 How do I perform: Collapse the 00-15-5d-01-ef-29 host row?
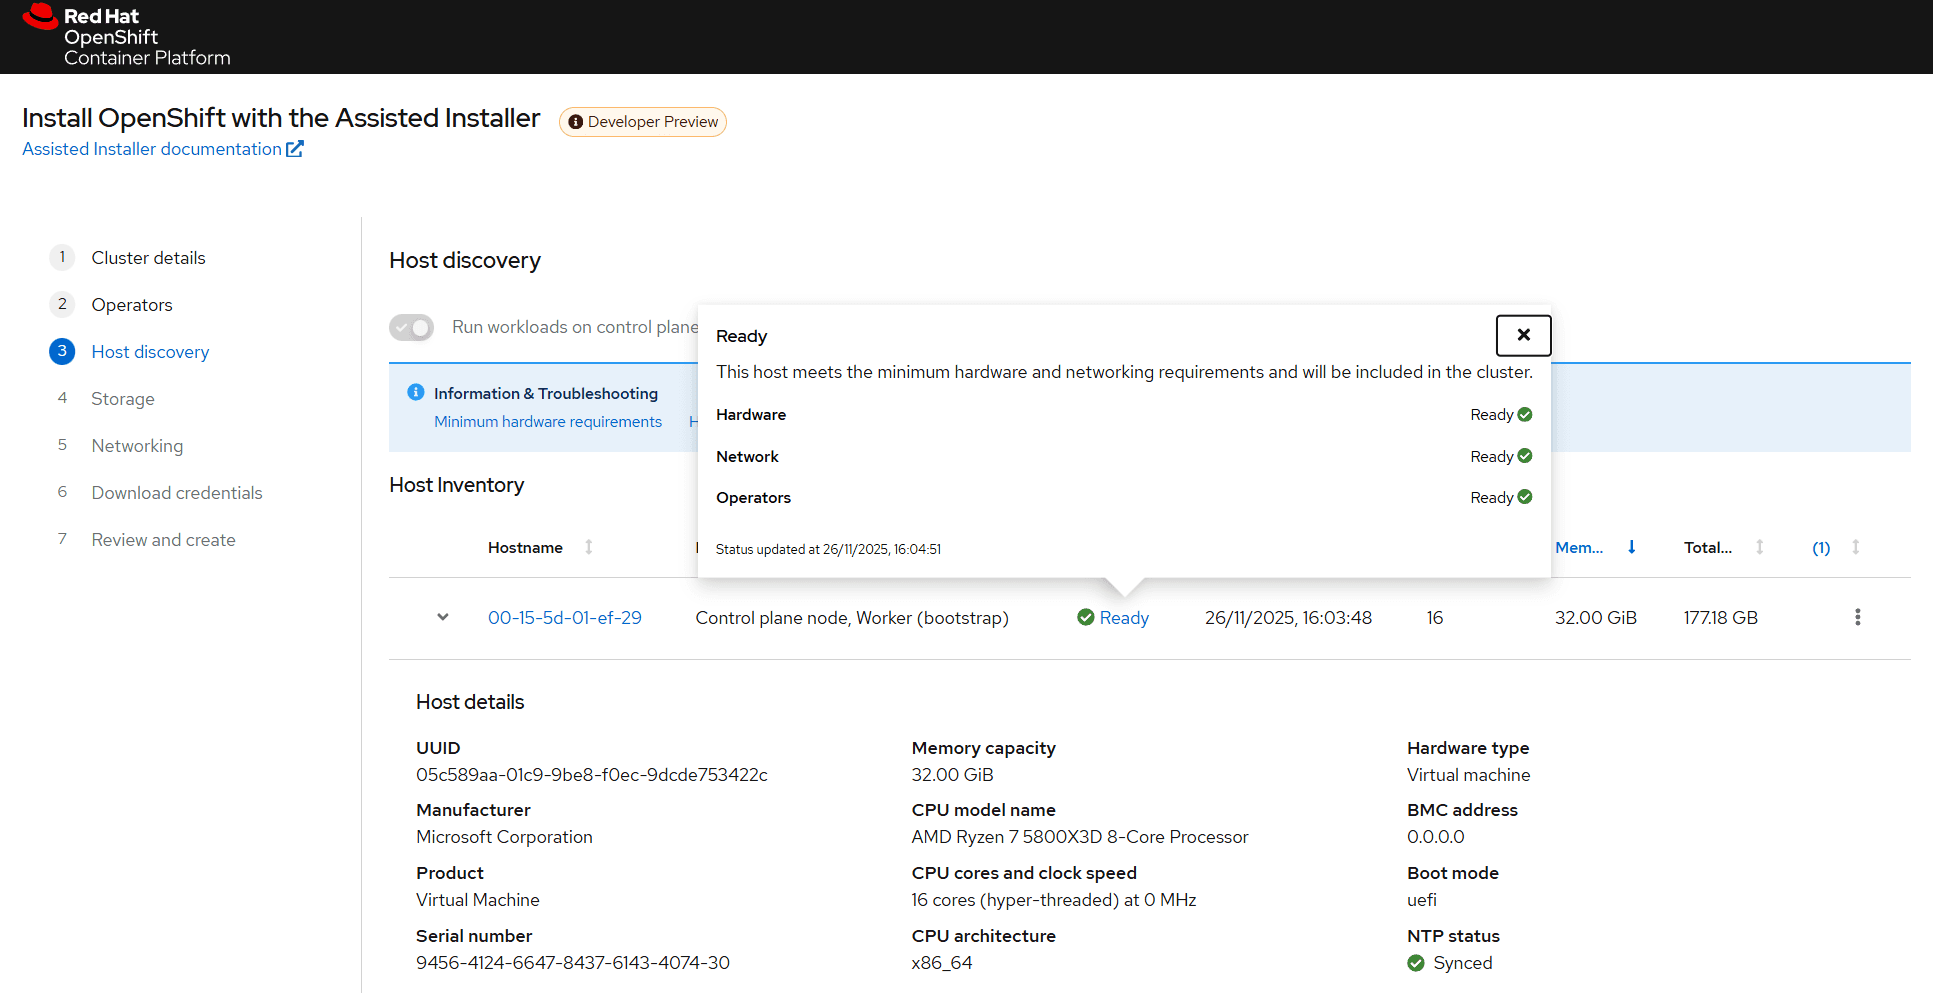[x=442, y=617]
